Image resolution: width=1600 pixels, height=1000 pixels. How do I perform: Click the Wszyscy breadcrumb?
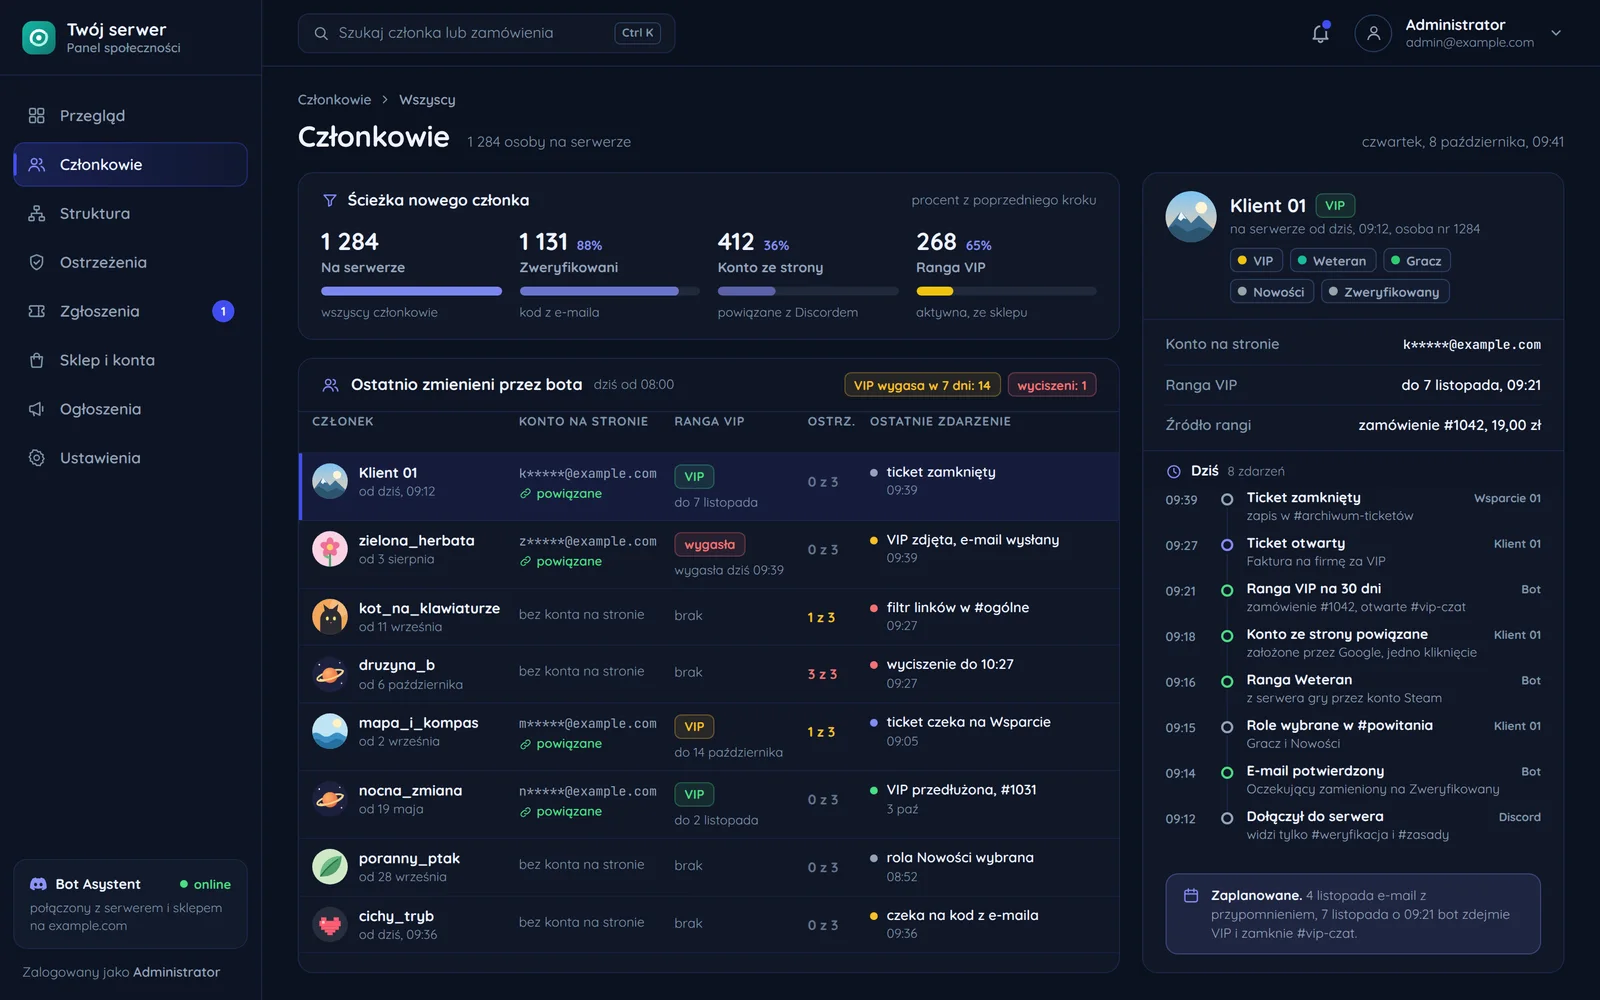pos(427,100)
